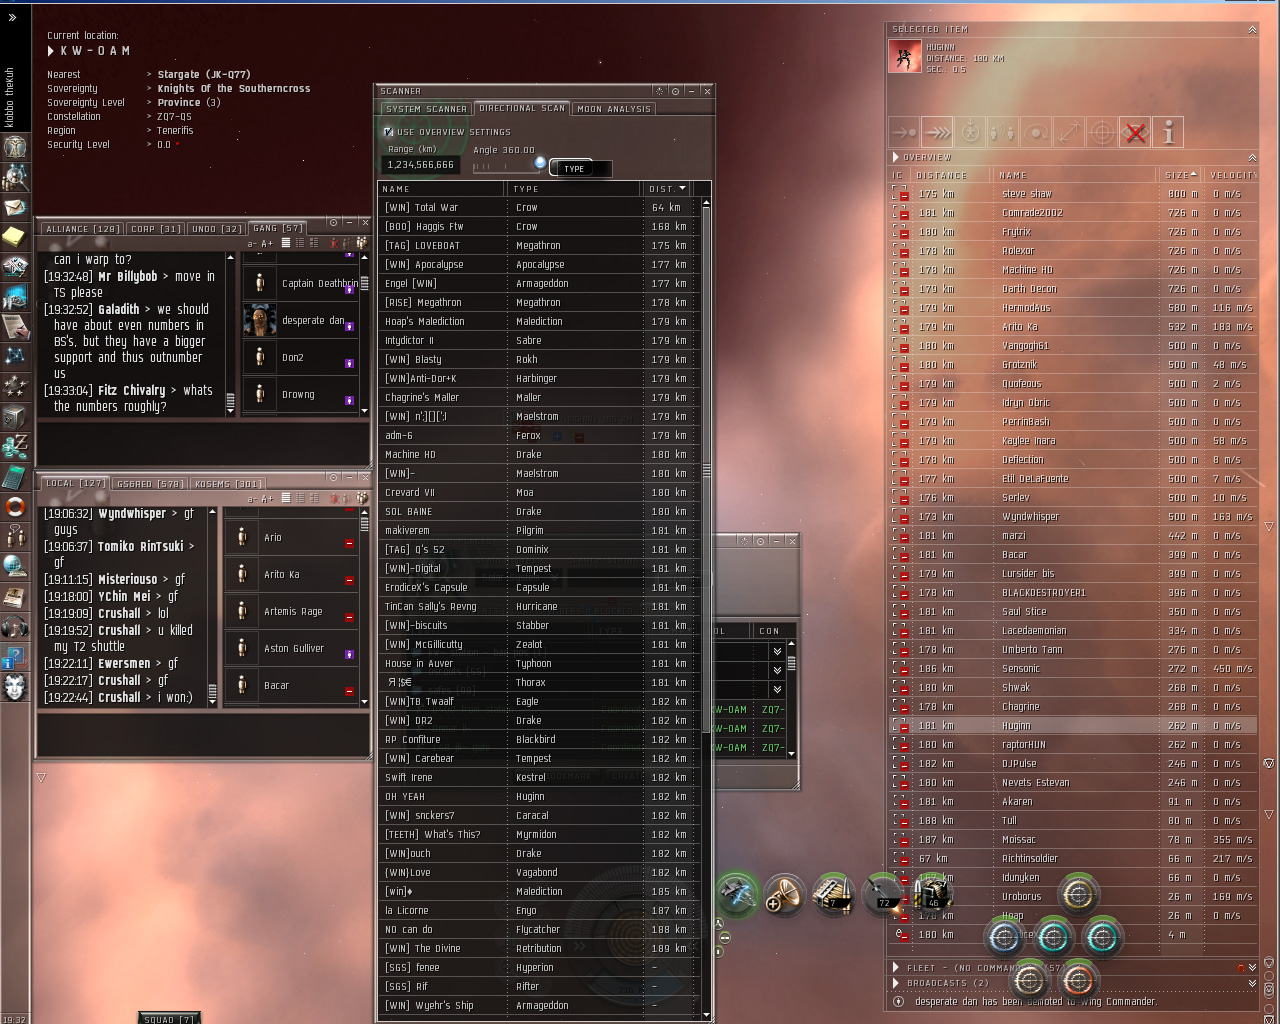Click the triangle beside the Overview title
This screenshot has width=1280, height=1024.
click(896, 157)
